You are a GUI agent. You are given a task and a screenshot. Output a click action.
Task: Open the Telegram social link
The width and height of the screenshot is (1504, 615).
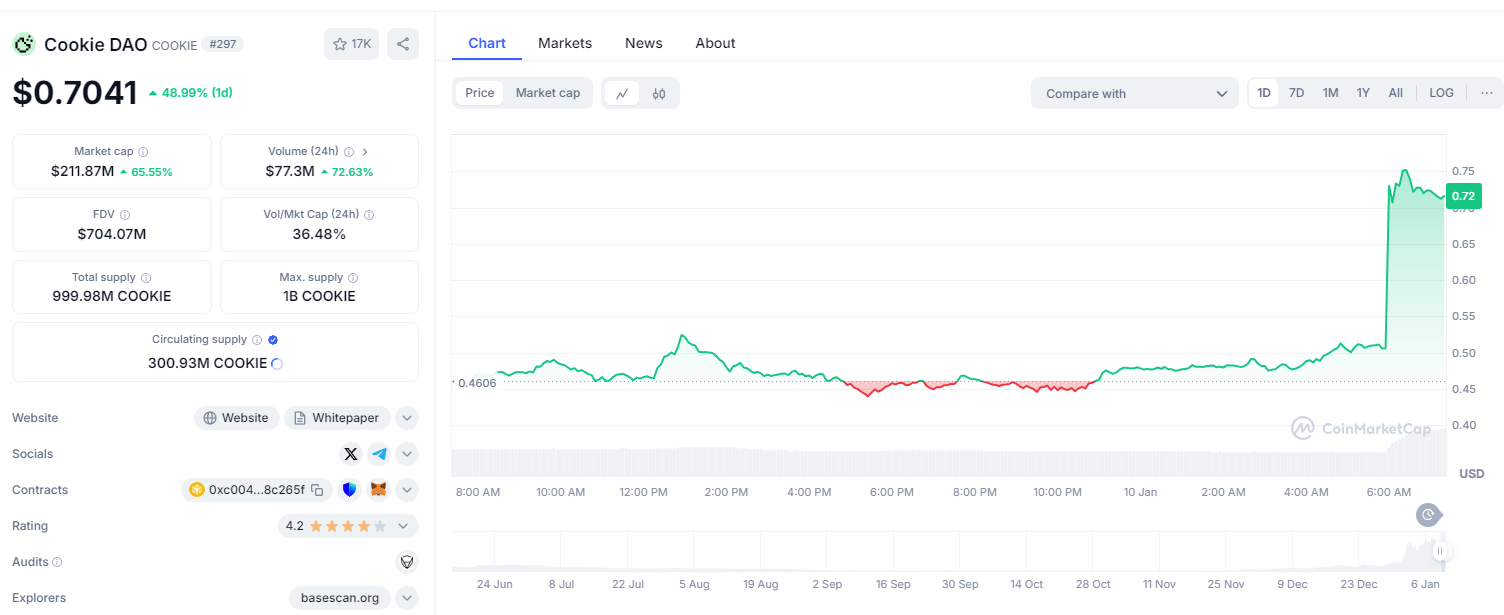(379, 454)
